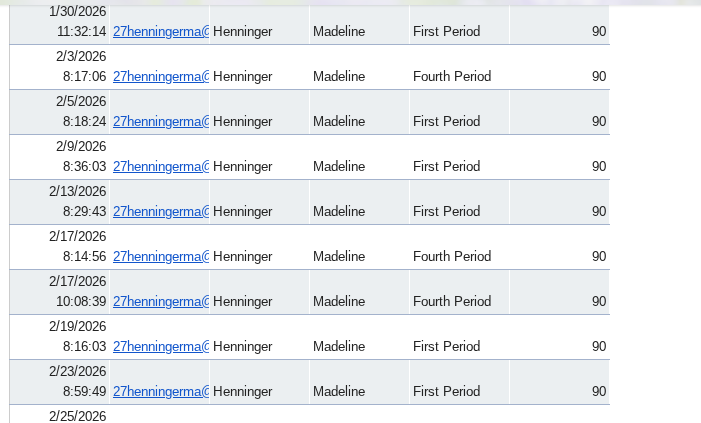Image resolution: width=701 pixels, height=423 pixels.
Task: Open email link in the 1/30/2026 11:32:14 row
Action: pos(160,31)
